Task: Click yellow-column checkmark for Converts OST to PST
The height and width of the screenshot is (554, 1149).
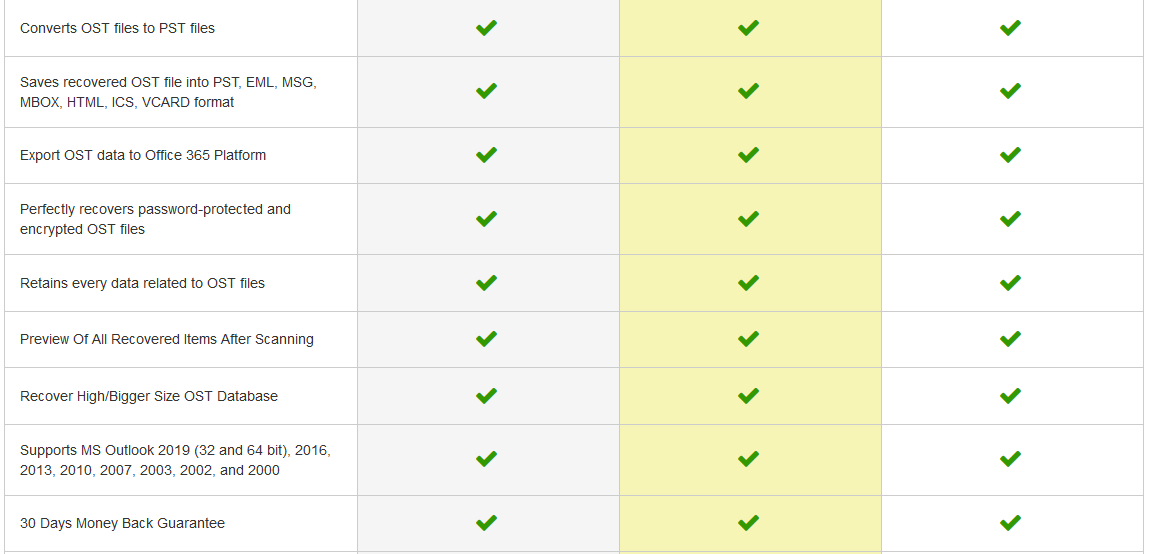Action: [748, 28]
